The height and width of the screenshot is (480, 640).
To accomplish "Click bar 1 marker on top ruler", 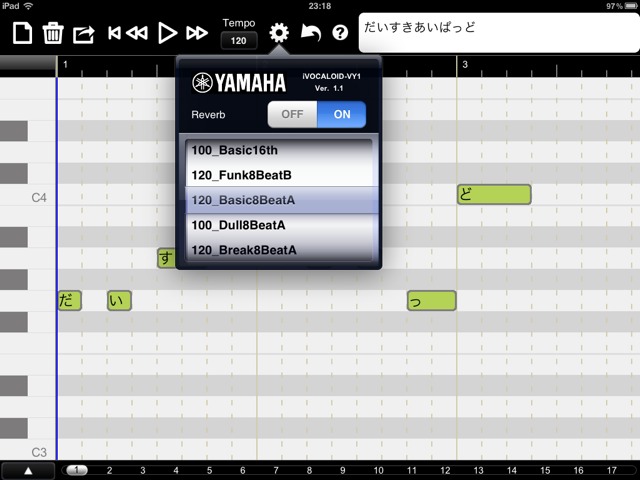I will (x=65, y=64).
